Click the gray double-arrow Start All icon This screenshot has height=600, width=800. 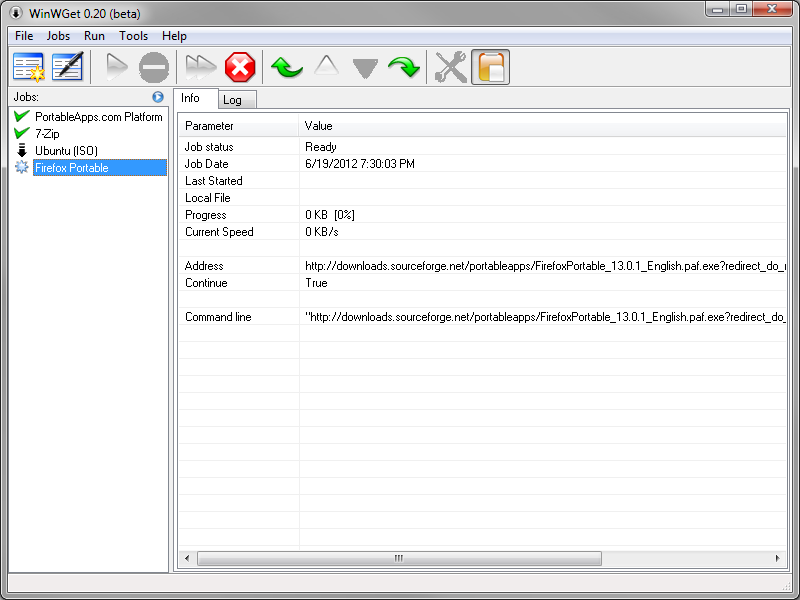tap(201, 67)
